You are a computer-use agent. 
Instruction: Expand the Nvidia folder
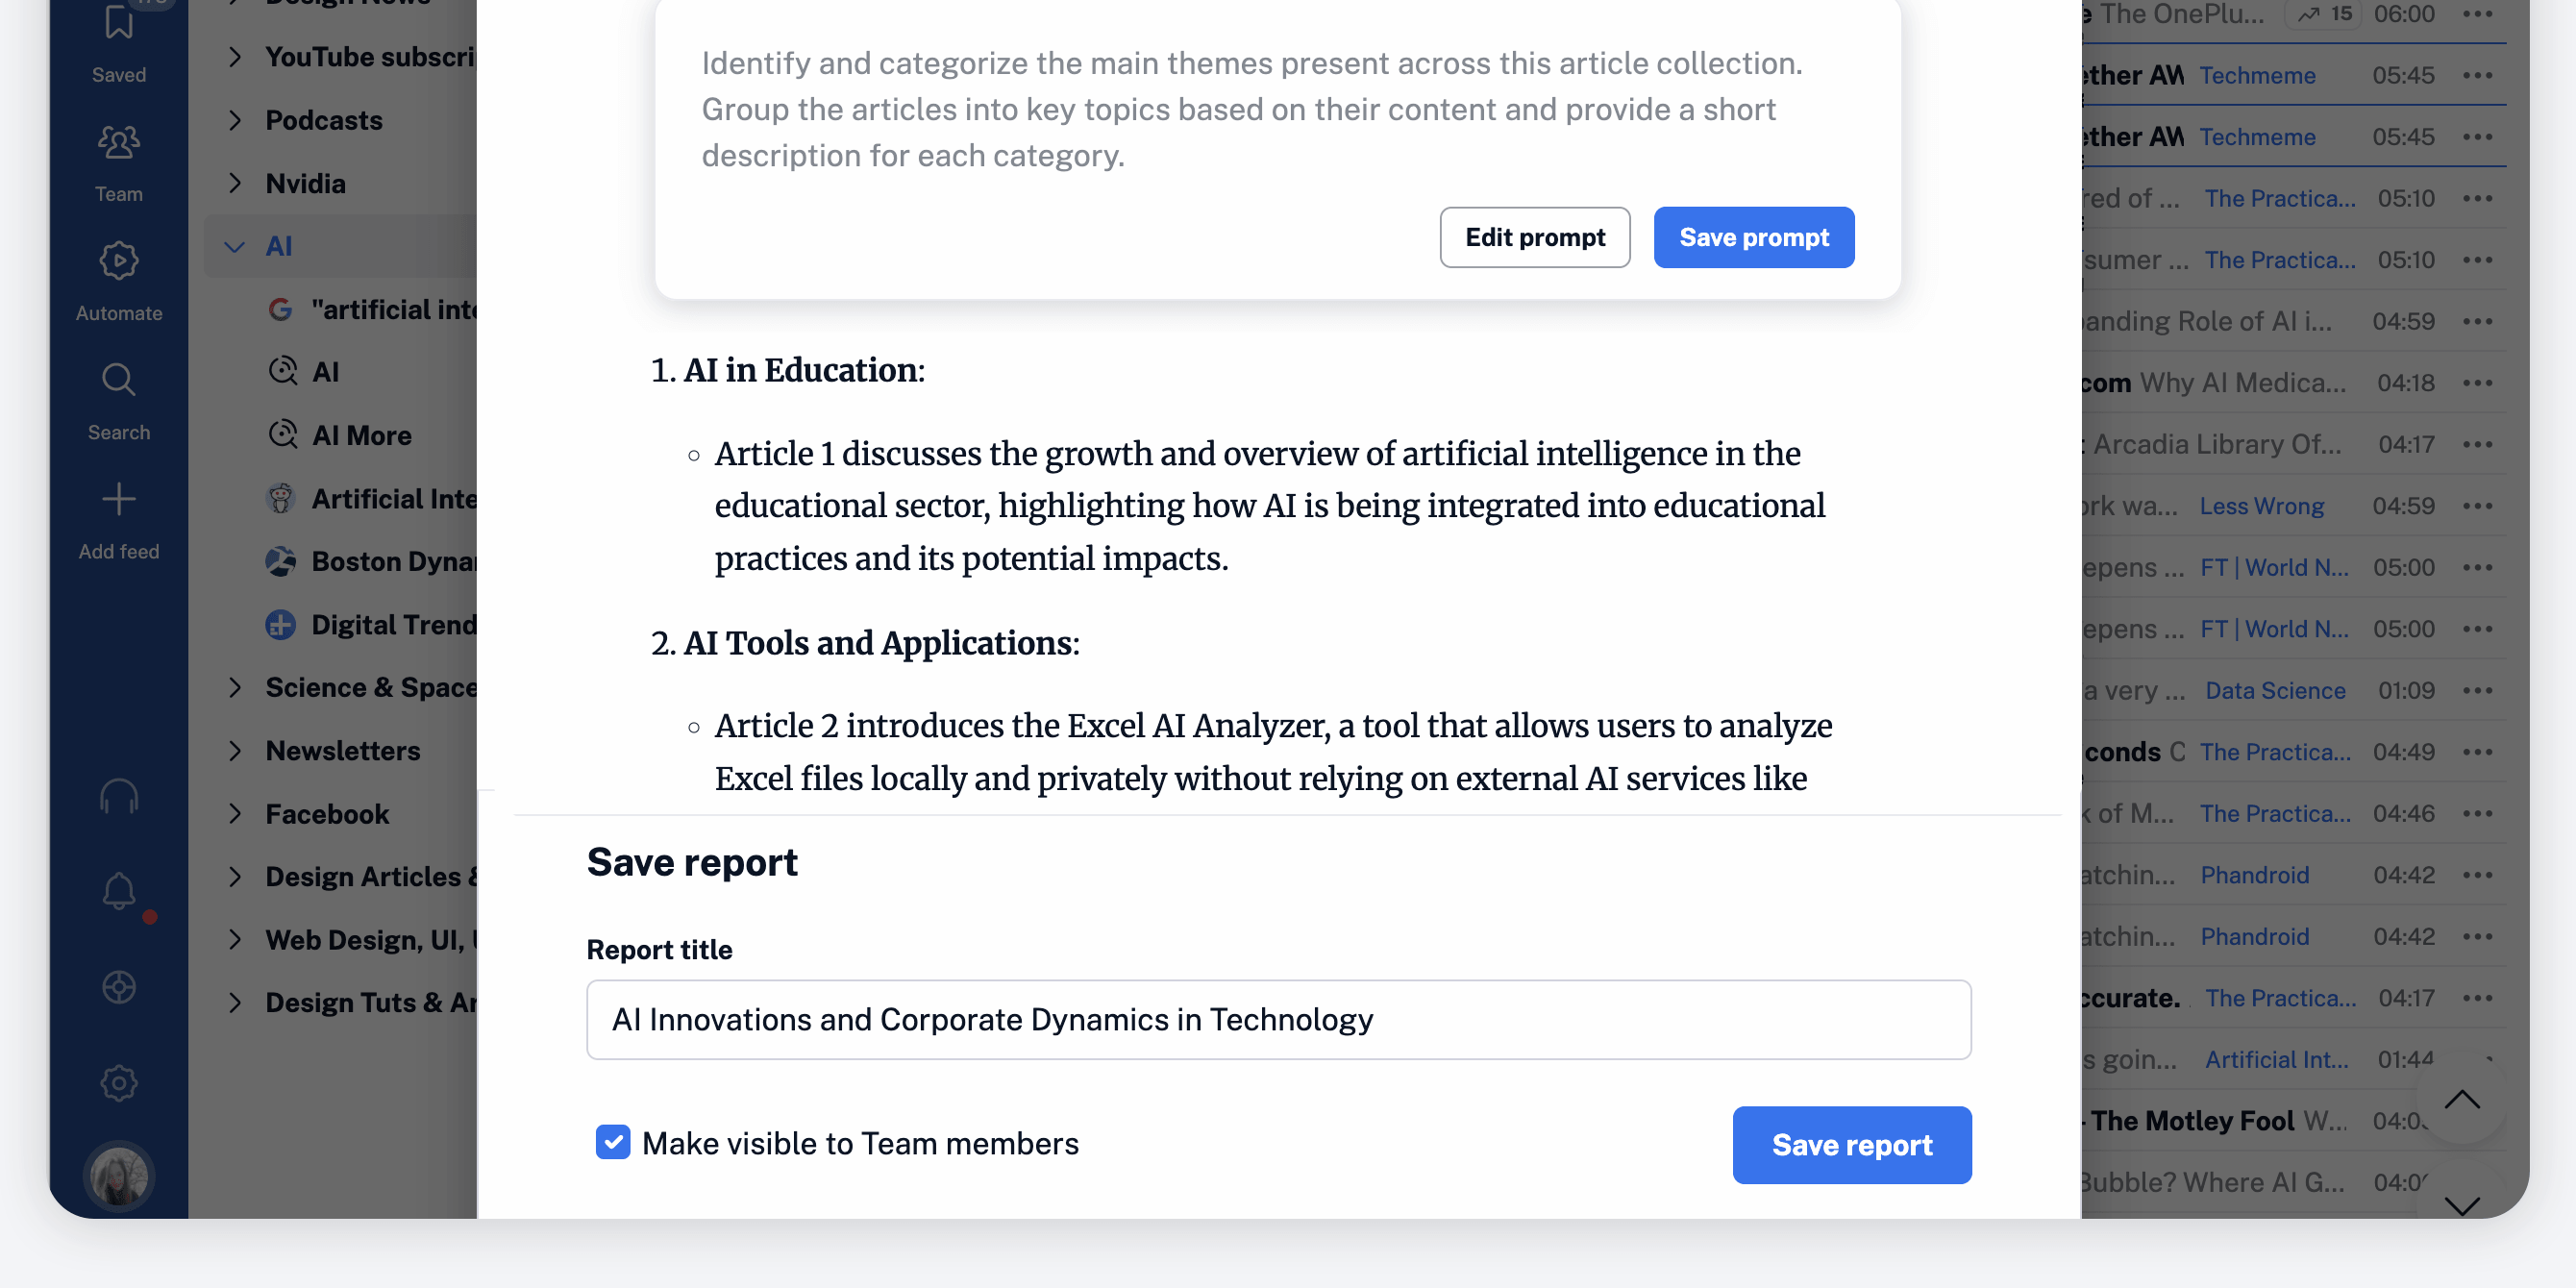[x=235, y=184]
